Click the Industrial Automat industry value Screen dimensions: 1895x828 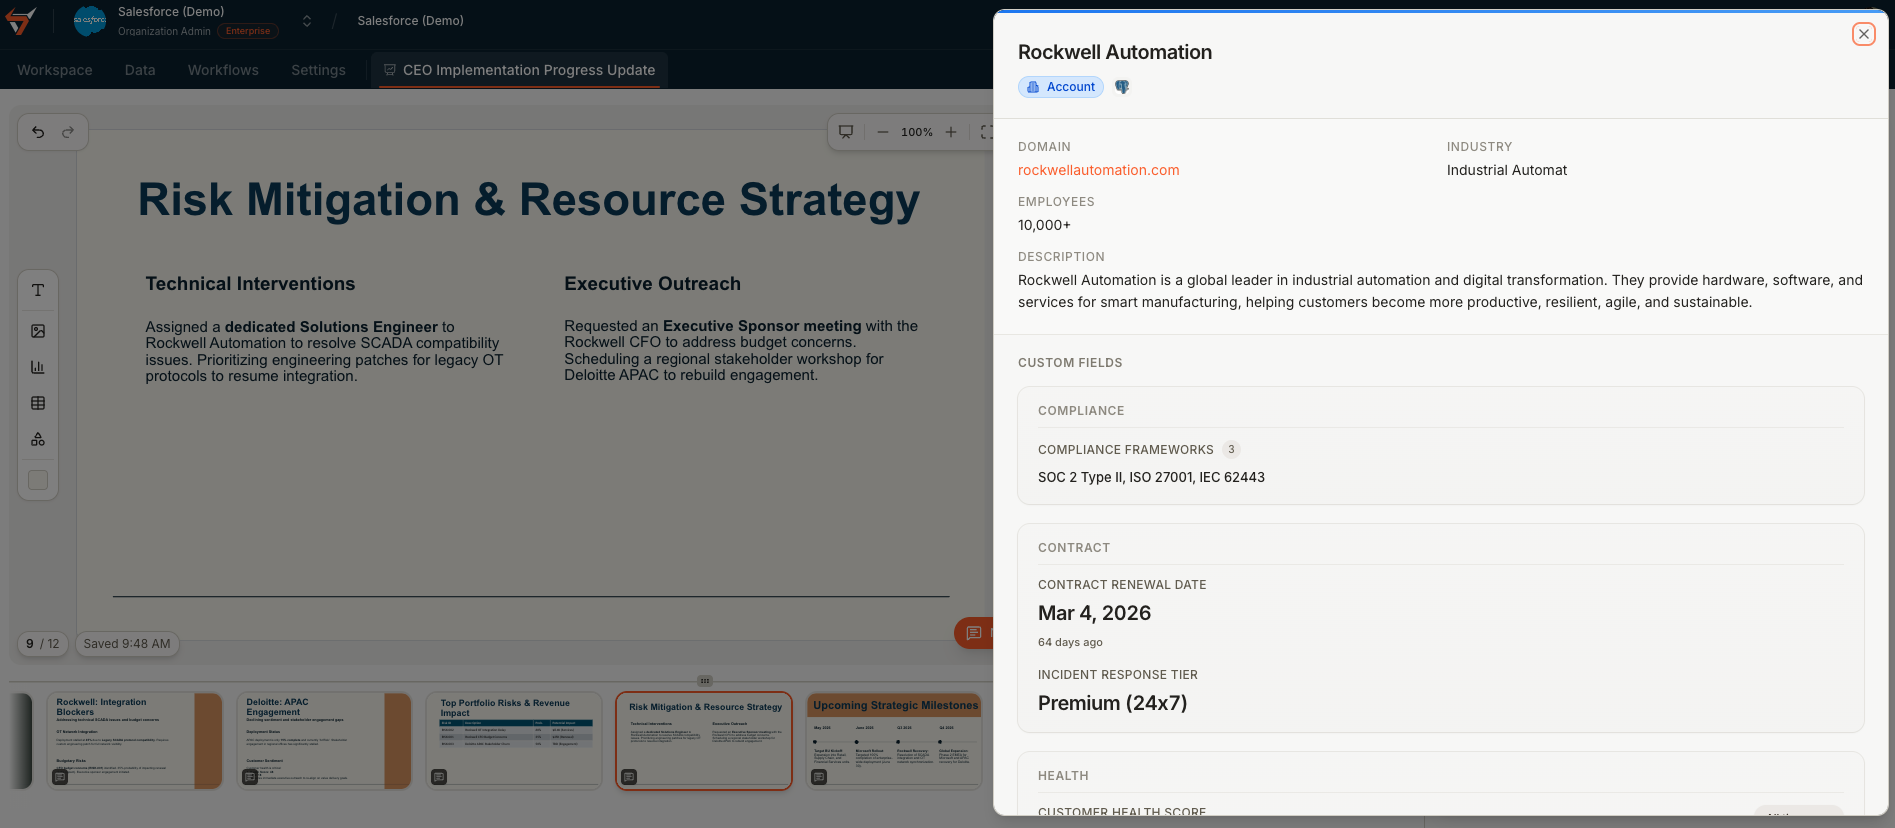pos(1506,170)
